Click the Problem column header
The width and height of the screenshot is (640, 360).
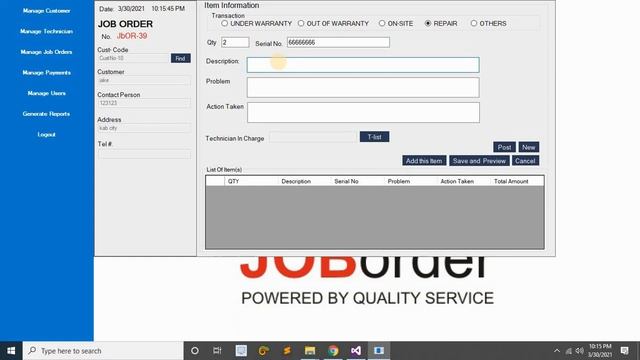(411, 181)
